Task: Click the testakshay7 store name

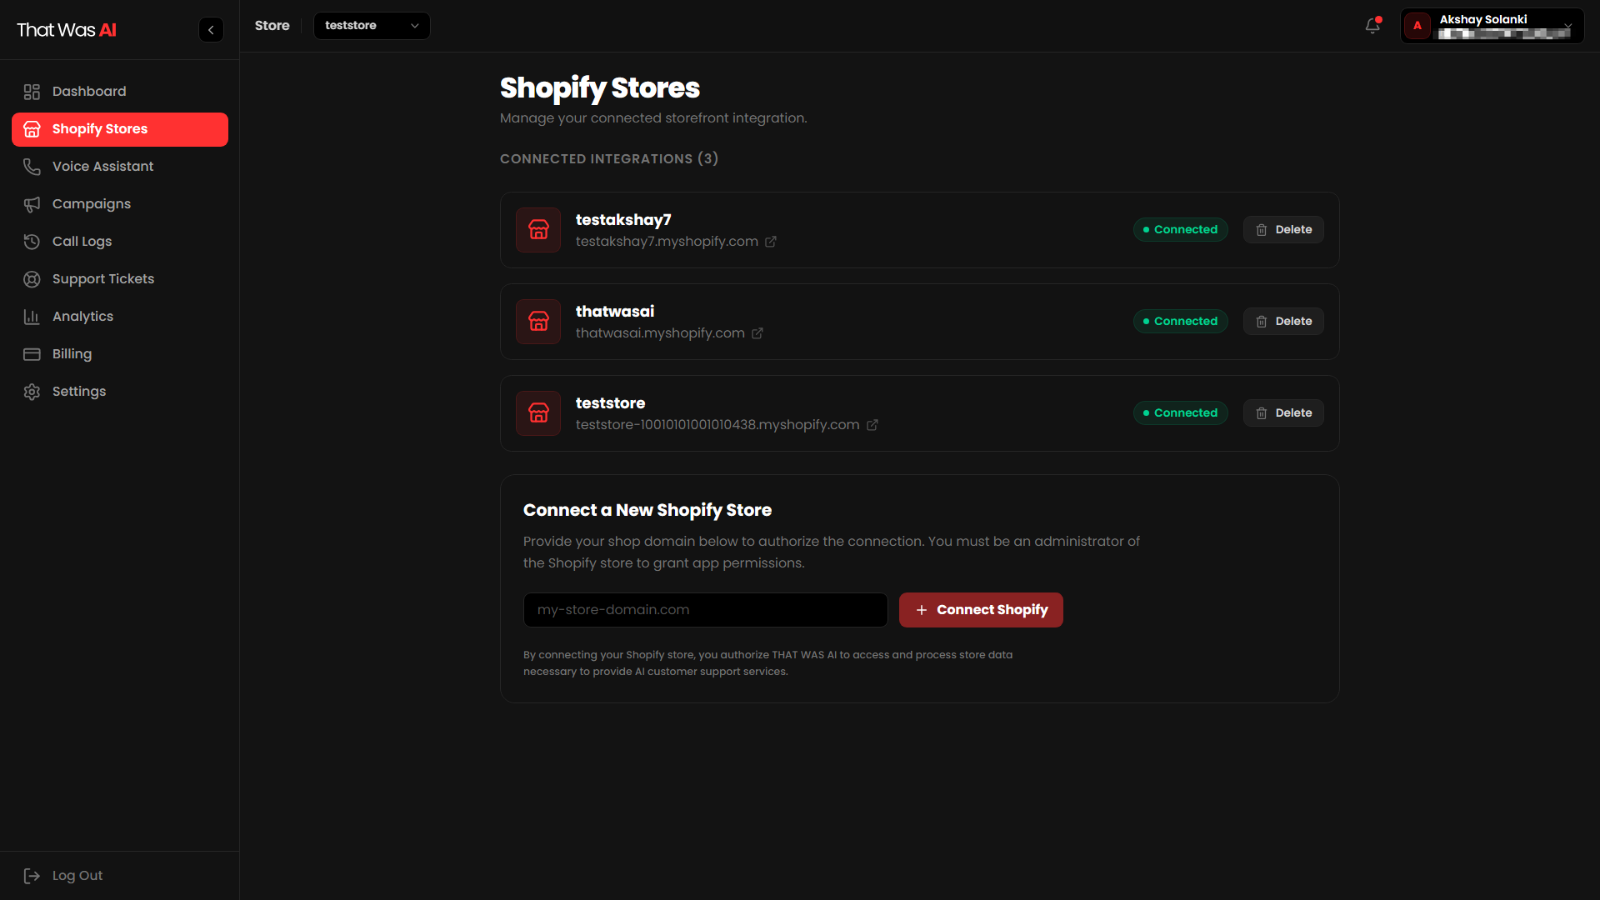Action: [x=624, y=220]
